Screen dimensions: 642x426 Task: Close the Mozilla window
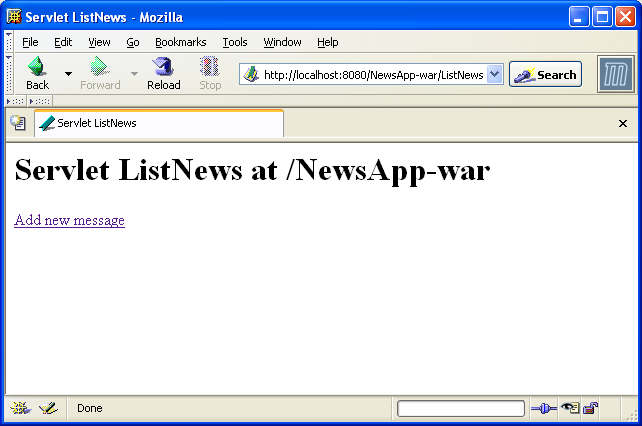625,17
